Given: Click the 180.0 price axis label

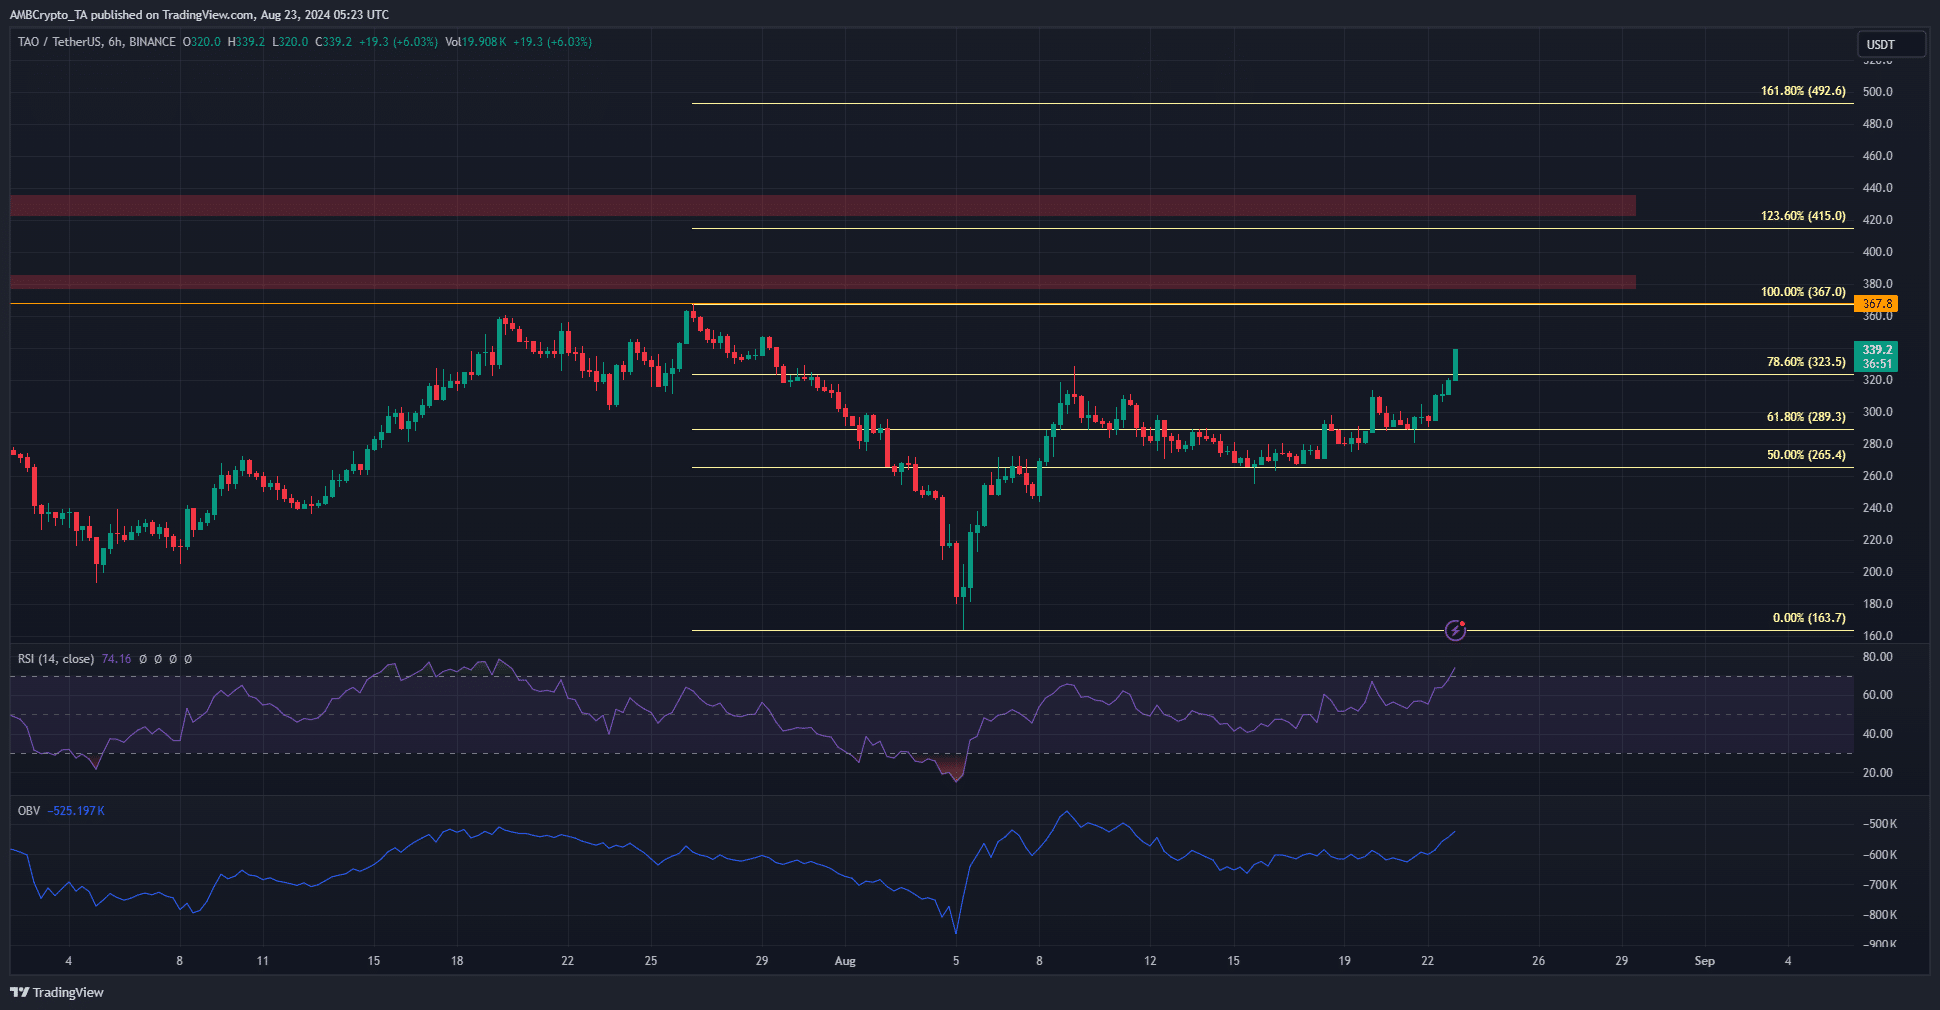Looking at the screenshot, I should 1877,604.
